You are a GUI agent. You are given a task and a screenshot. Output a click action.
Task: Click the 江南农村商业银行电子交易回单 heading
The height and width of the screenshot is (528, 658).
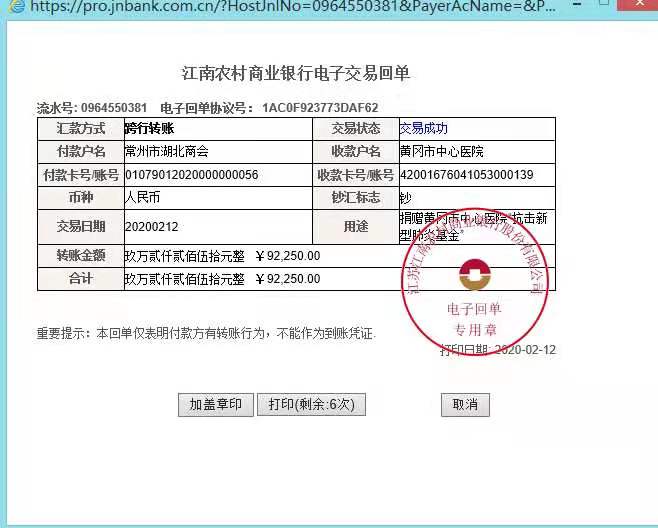coord(296,73)
